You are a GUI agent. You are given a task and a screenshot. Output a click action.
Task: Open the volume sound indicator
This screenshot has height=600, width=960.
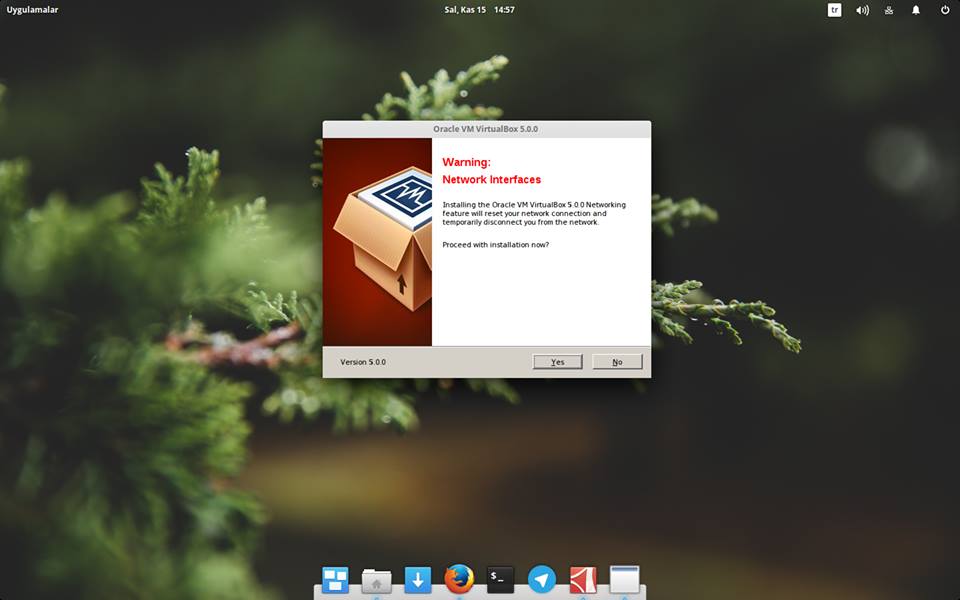(x=862, y=10)
